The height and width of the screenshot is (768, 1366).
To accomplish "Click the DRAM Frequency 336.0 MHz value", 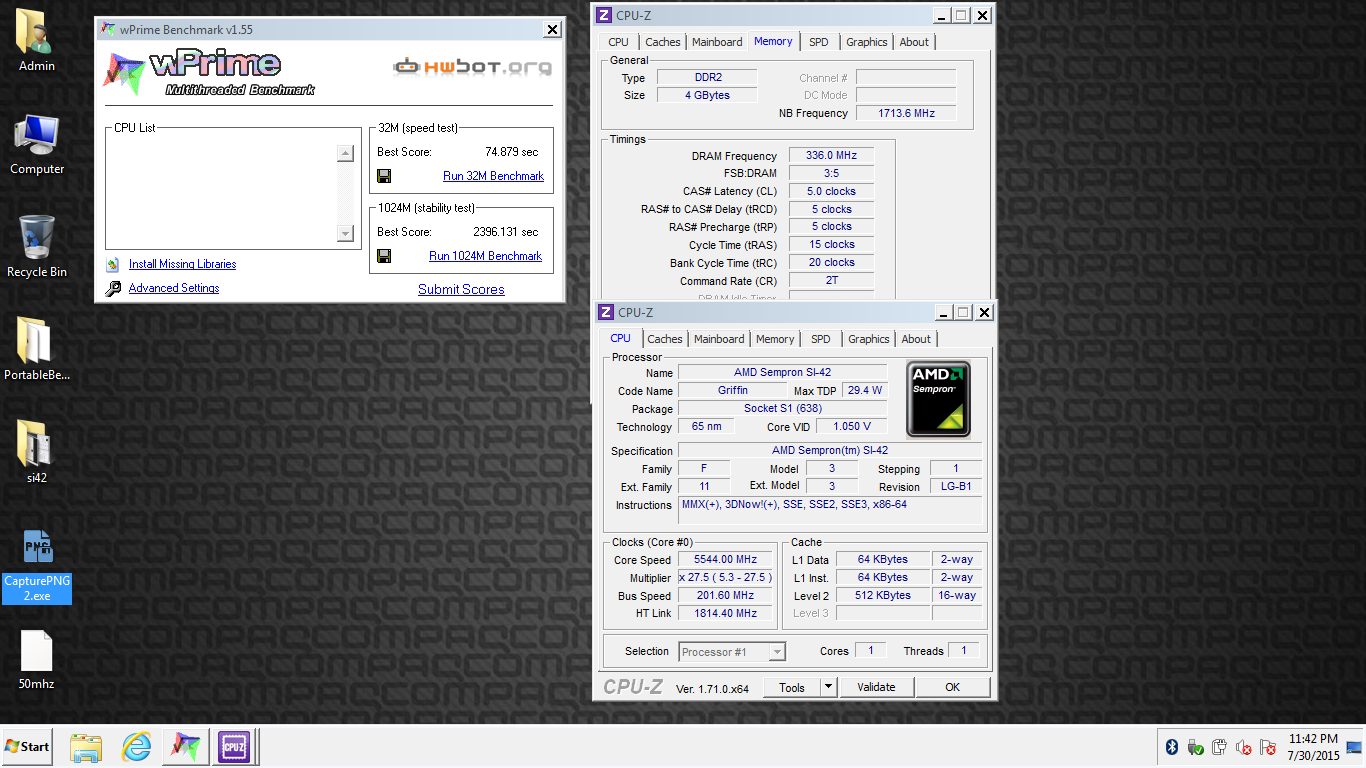I will tap(831, 156).
